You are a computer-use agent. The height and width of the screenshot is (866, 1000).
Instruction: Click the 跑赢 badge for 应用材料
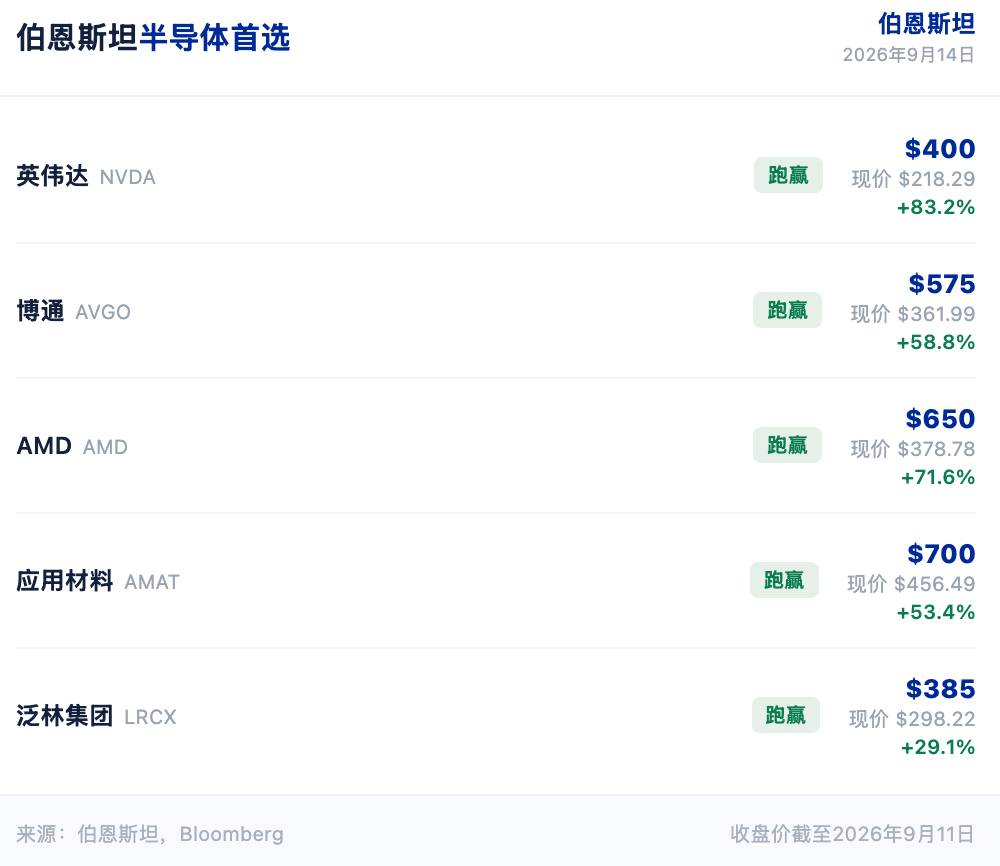coord(784,580)
